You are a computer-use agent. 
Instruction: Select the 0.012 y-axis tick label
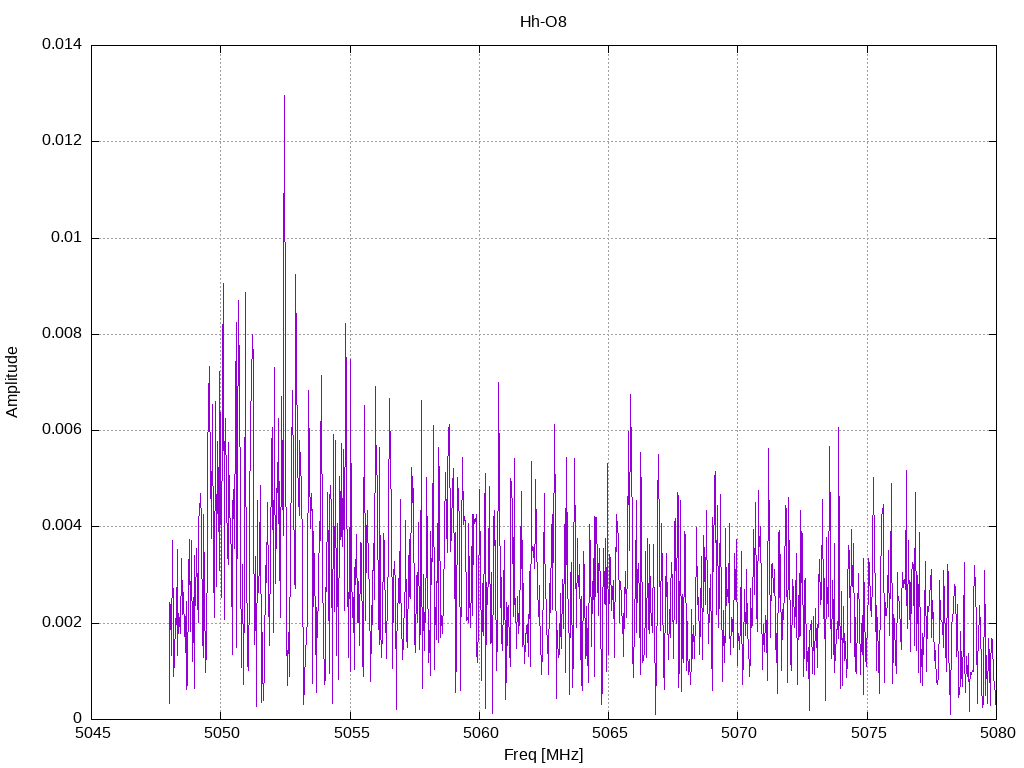[x=61, y=141]
